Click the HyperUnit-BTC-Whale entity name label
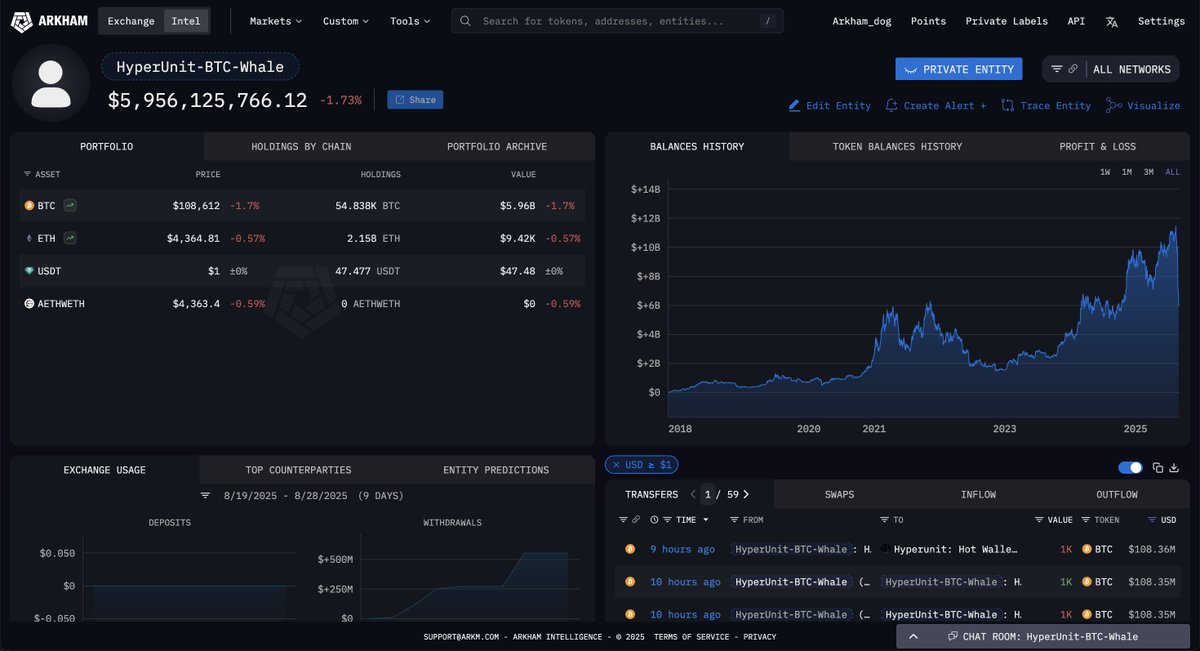Screen dimensions: 1200x651 click(200, 67)
